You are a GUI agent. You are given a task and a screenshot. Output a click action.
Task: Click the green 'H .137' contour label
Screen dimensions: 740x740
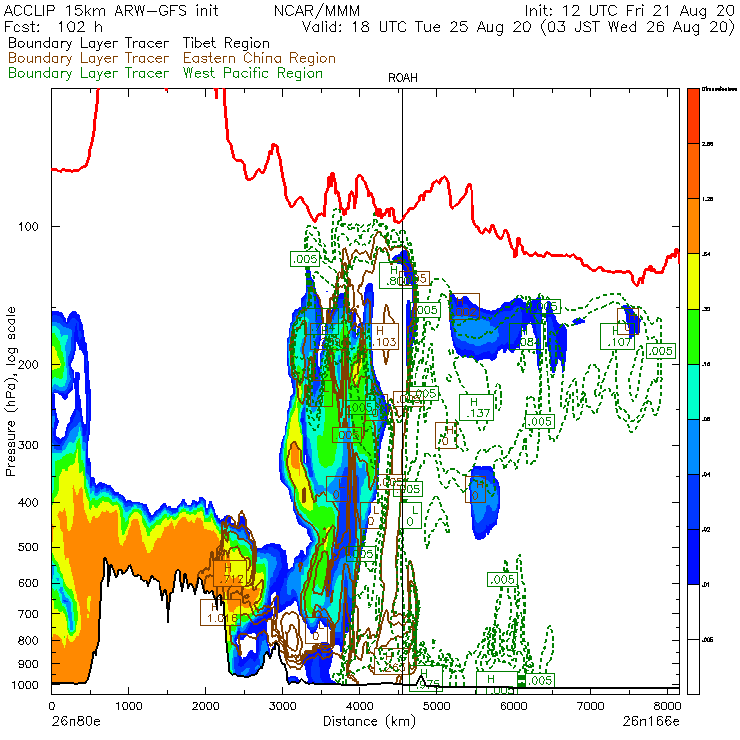coord(476,408)
